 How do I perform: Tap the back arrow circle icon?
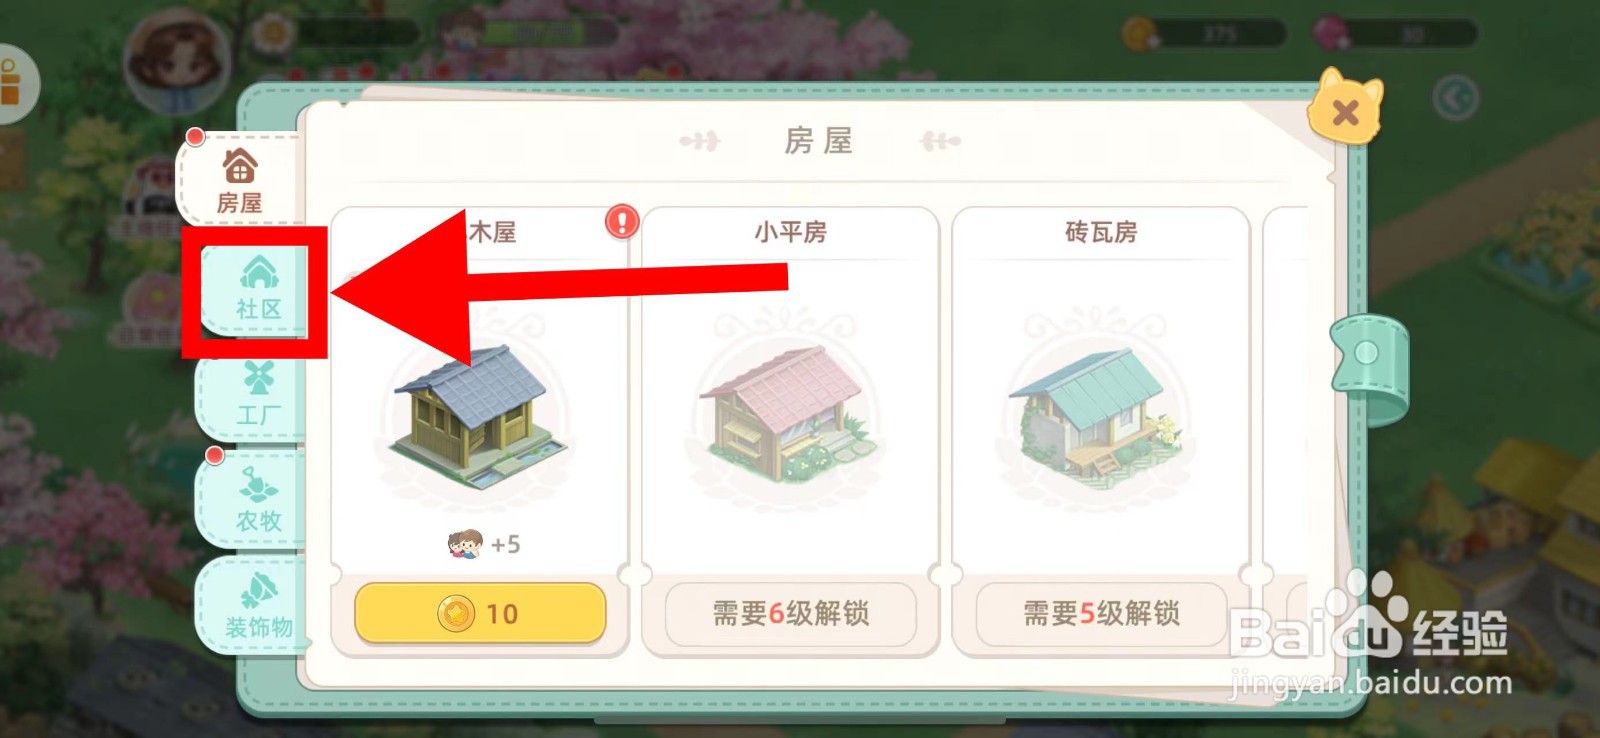1456,97
